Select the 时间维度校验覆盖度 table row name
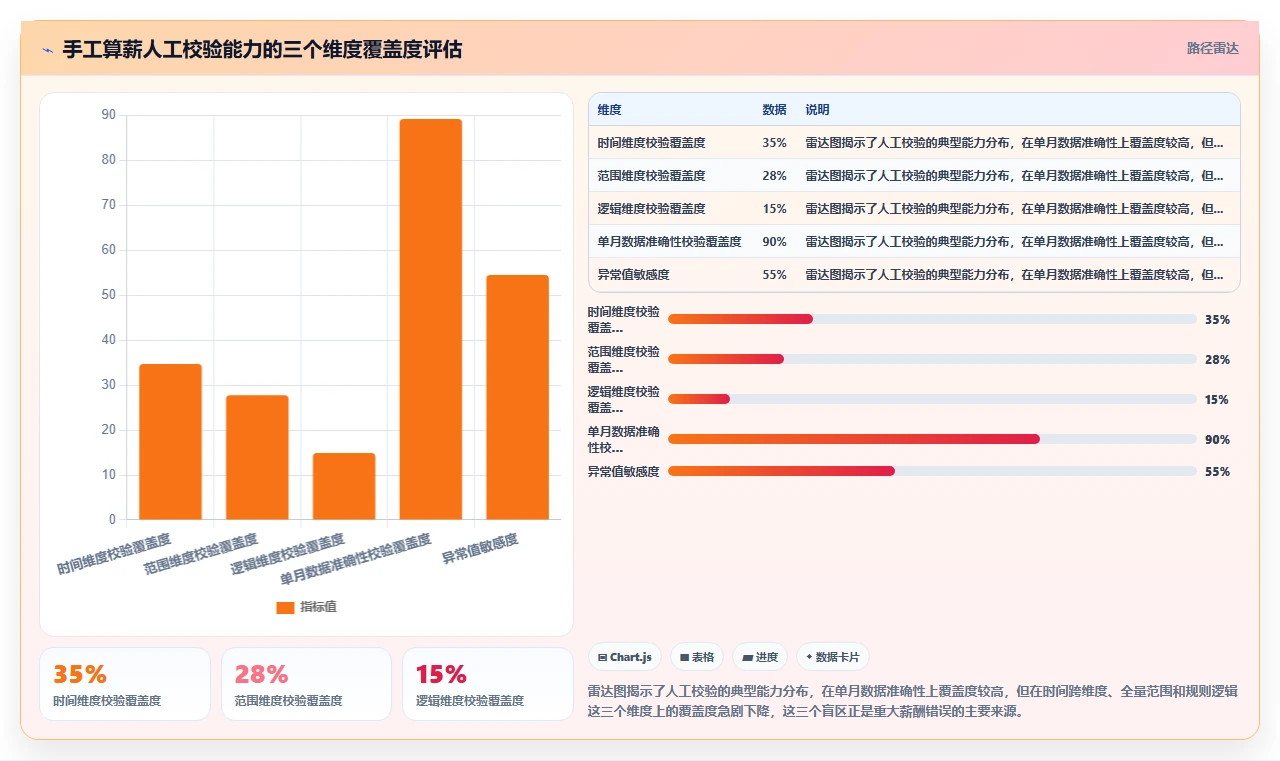This screenshot has height=761, width=1280. (651, 143)
